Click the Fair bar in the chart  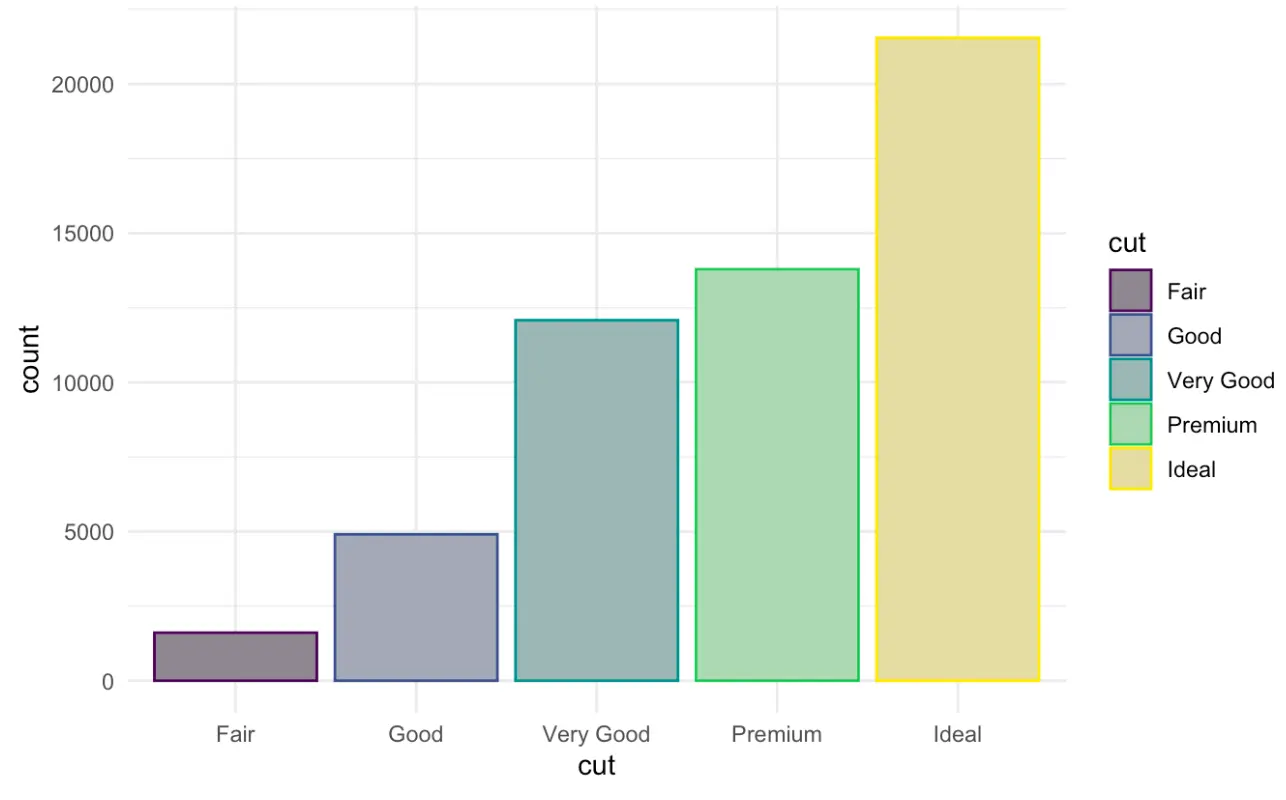tap(235, 657)
